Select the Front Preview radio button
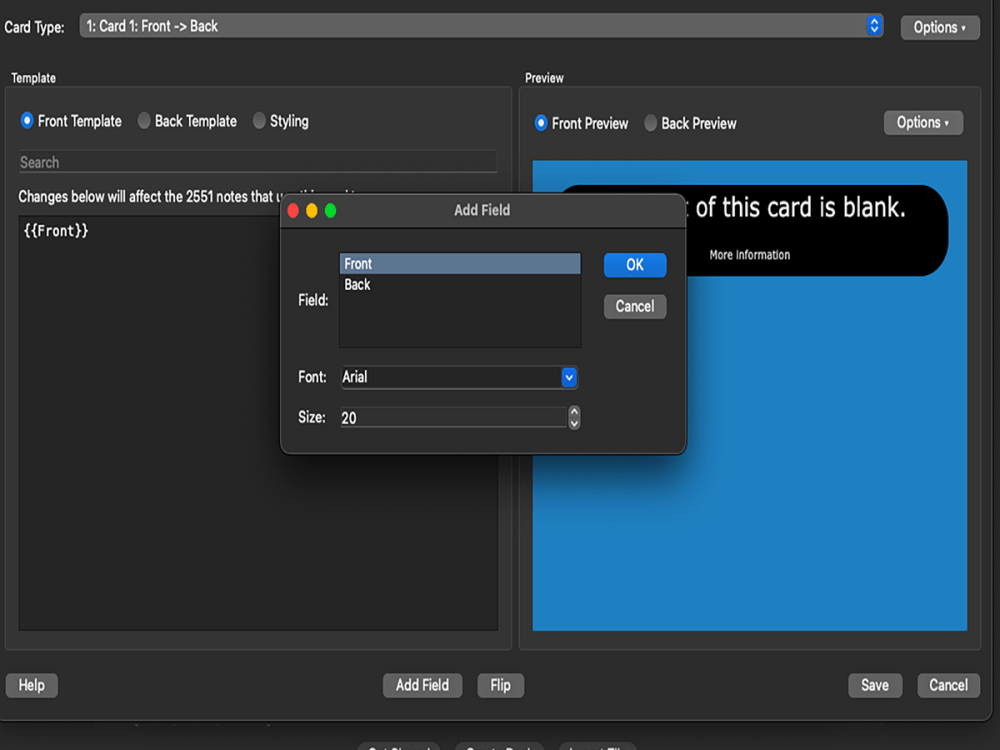Screen dimensions: 1000x750 click(x=540, y=123)
